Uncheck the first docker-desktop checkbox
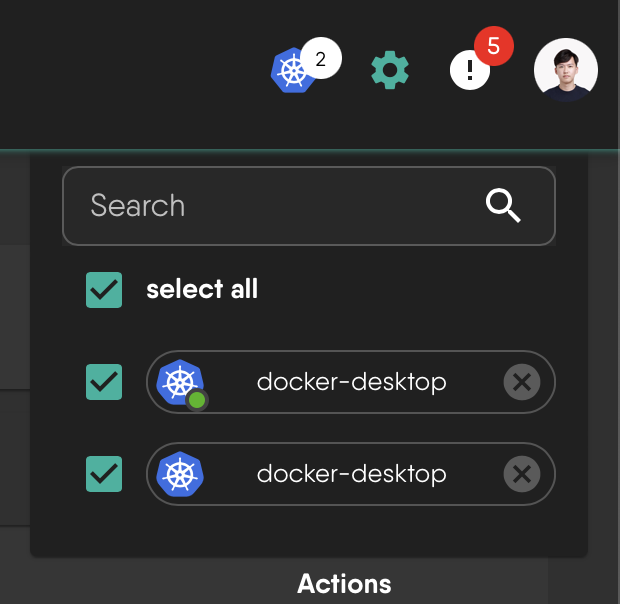 104,381
